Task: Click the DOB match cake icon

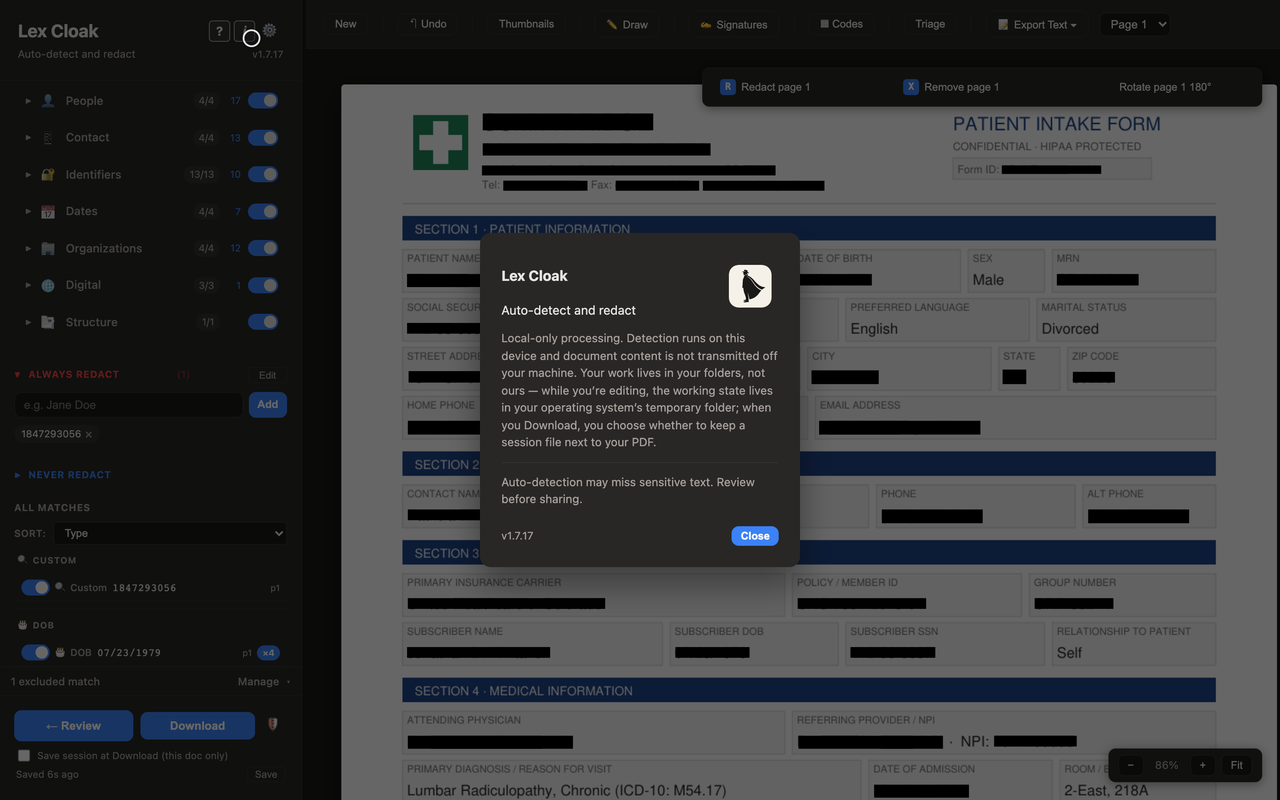Action: pos(59,652)
